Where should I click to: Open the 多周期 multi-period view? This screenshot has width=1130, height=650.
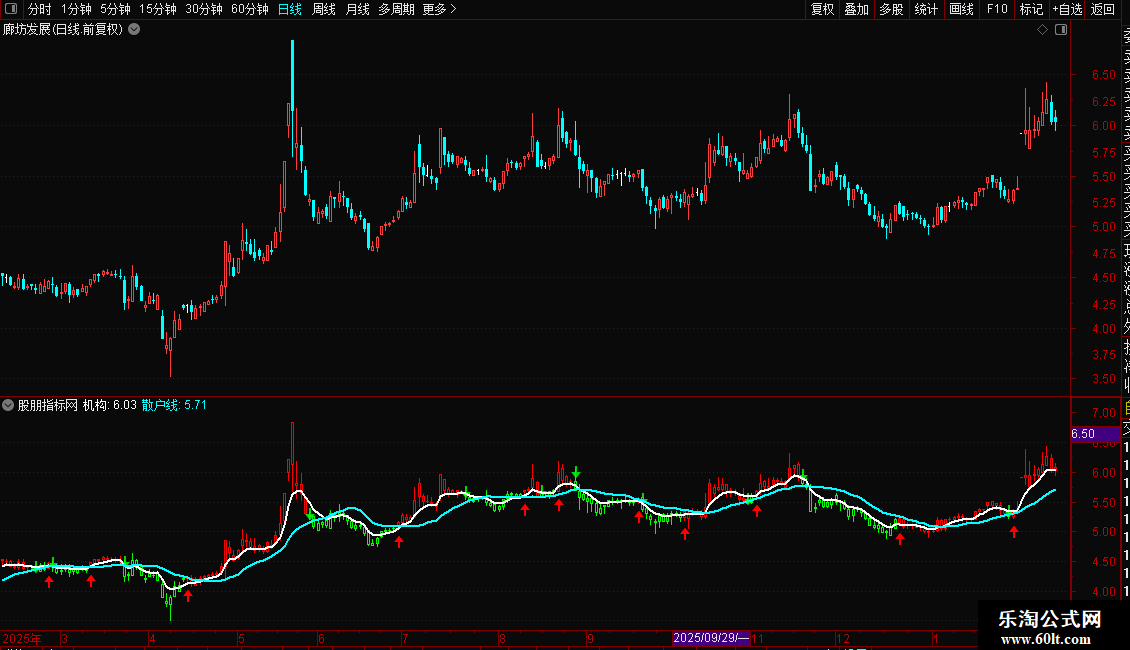tap(396, 9)
